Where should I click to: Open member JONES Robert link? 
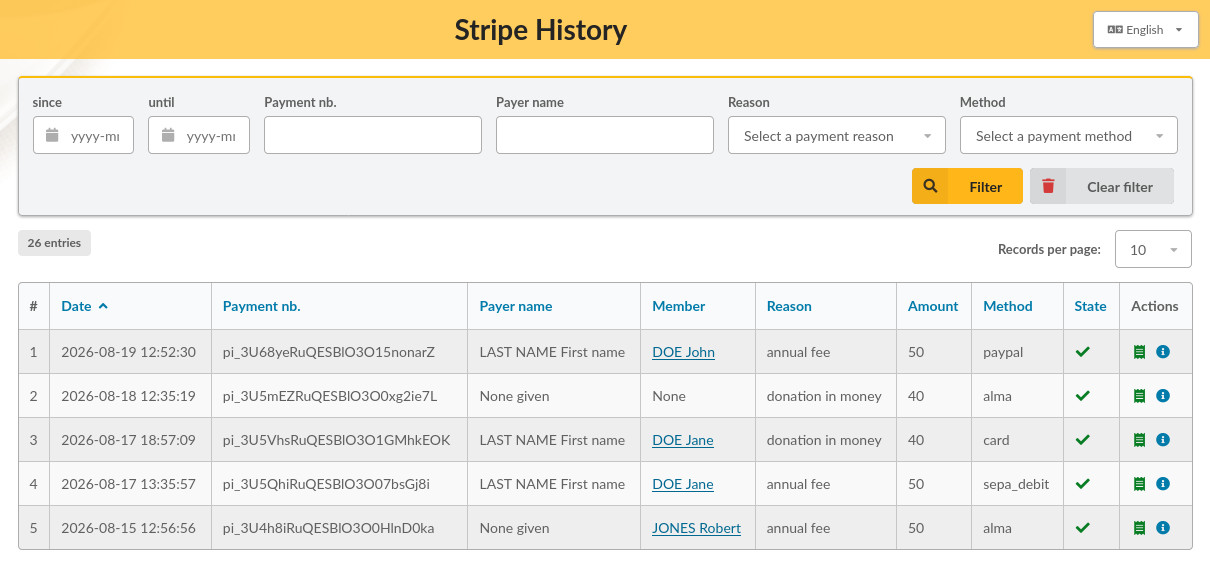click(x=697, y=528)
